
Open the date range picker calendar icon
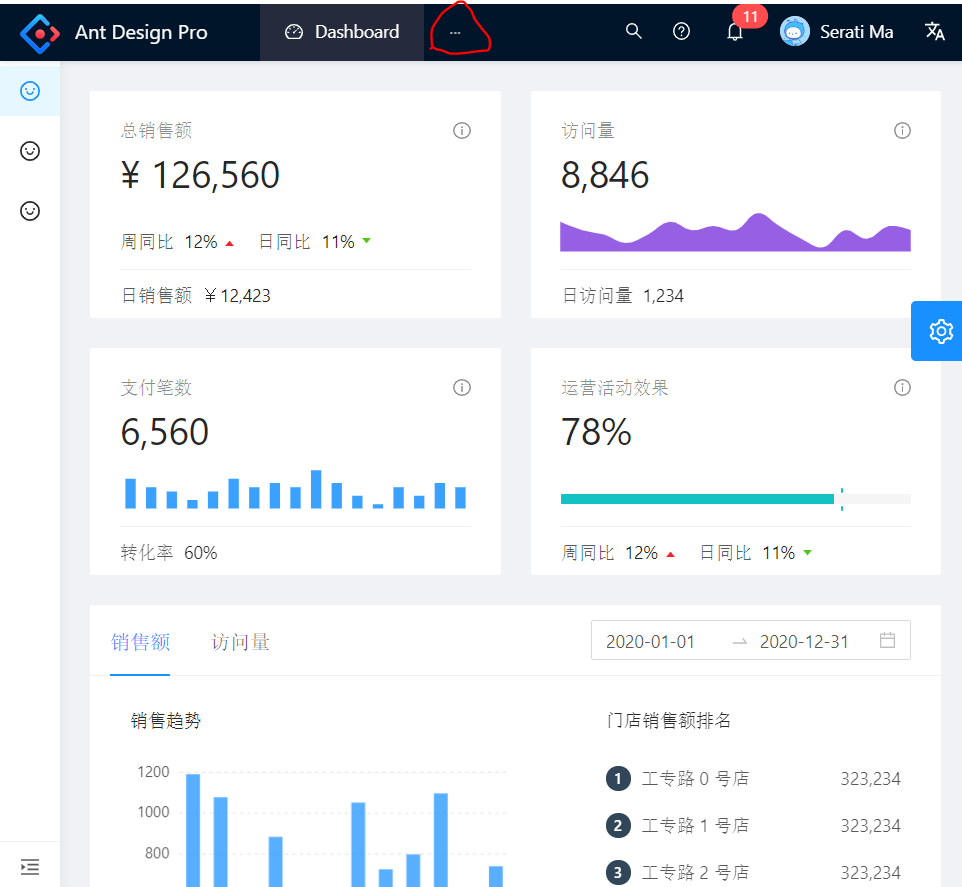coord(887,640)
